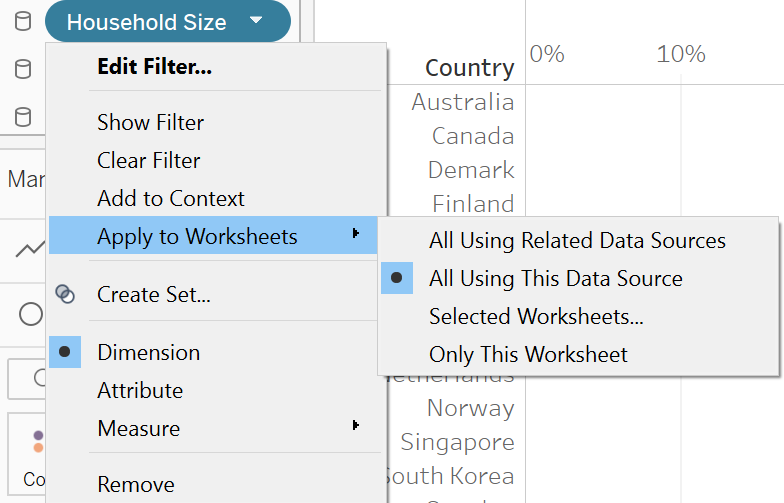Choose All Using Related Data Sources
The height and width of the screenshot is (503, 784).
click(577, 241)
